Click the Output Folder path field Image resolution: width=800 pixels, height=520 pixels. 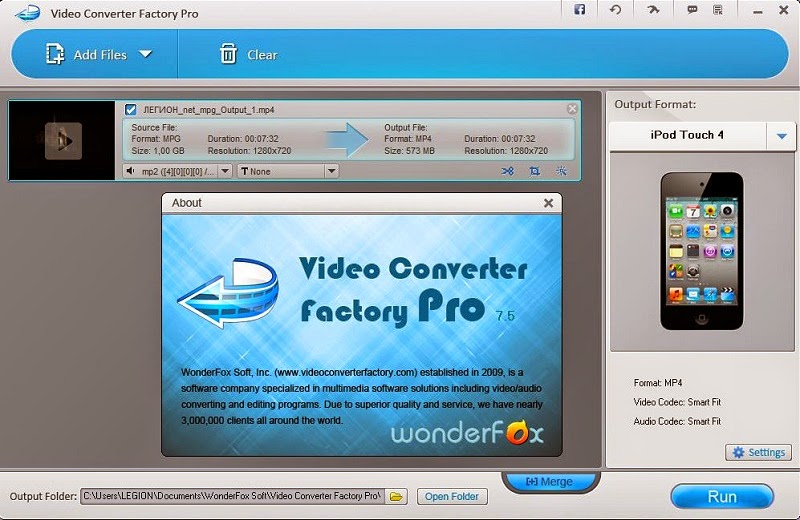232,496
